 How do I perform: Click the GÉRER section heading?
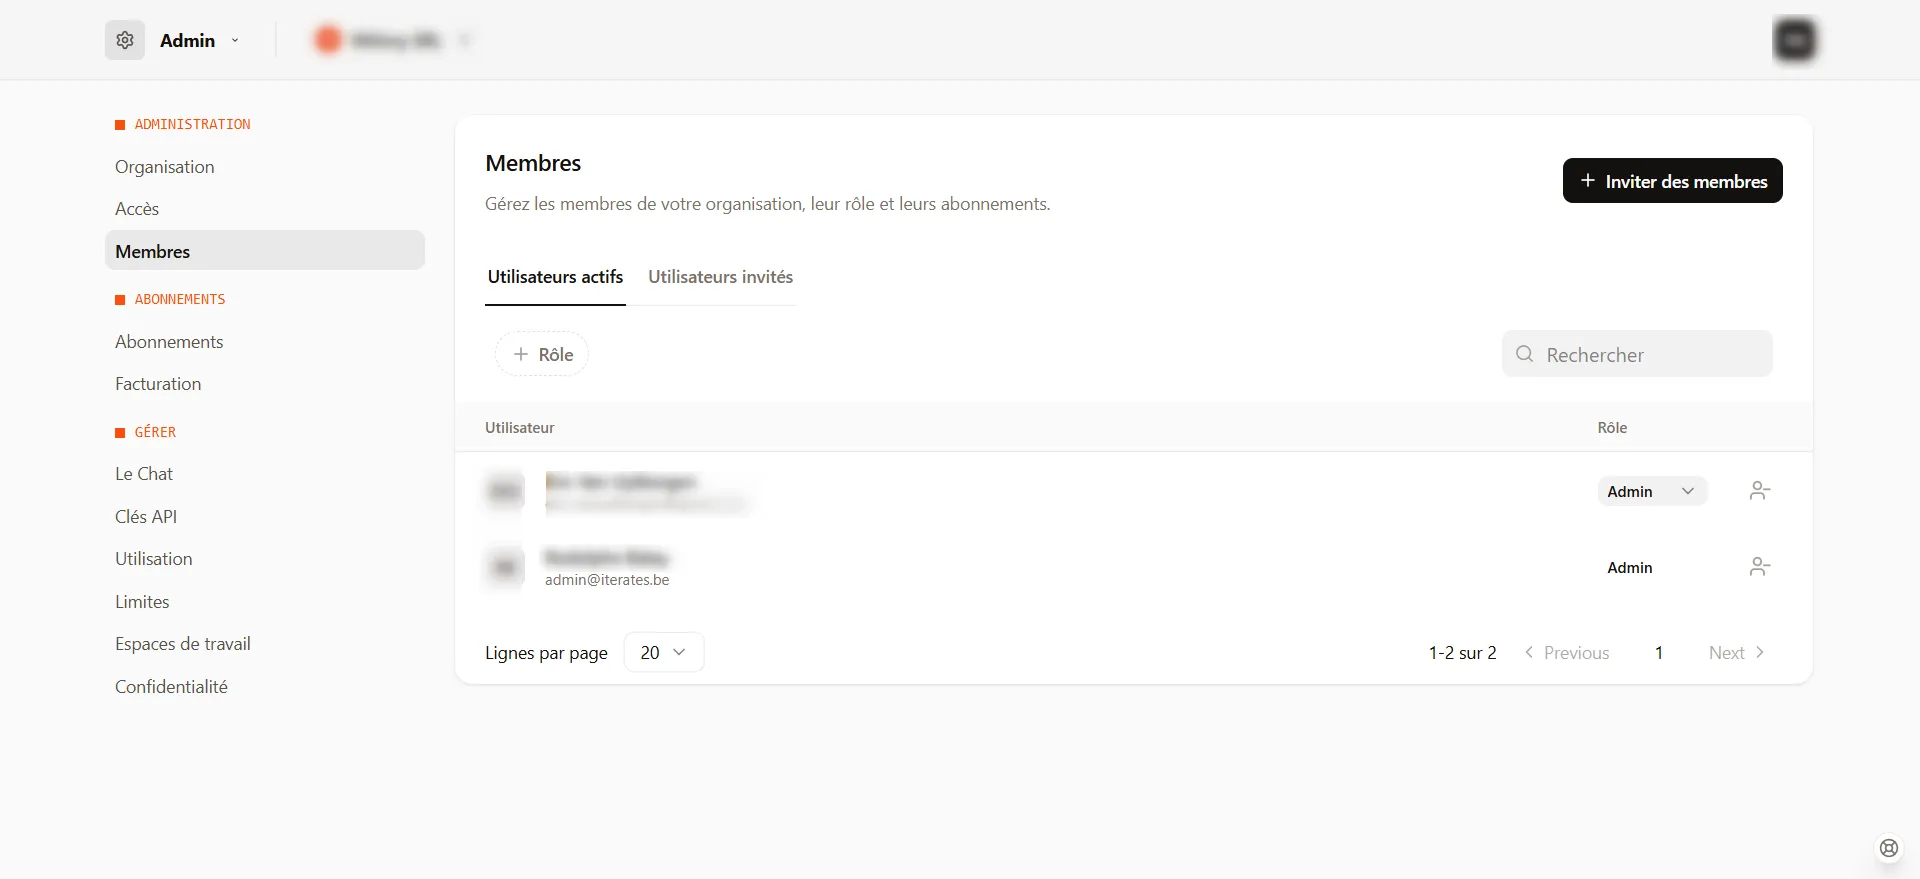[x=155, y=432]
